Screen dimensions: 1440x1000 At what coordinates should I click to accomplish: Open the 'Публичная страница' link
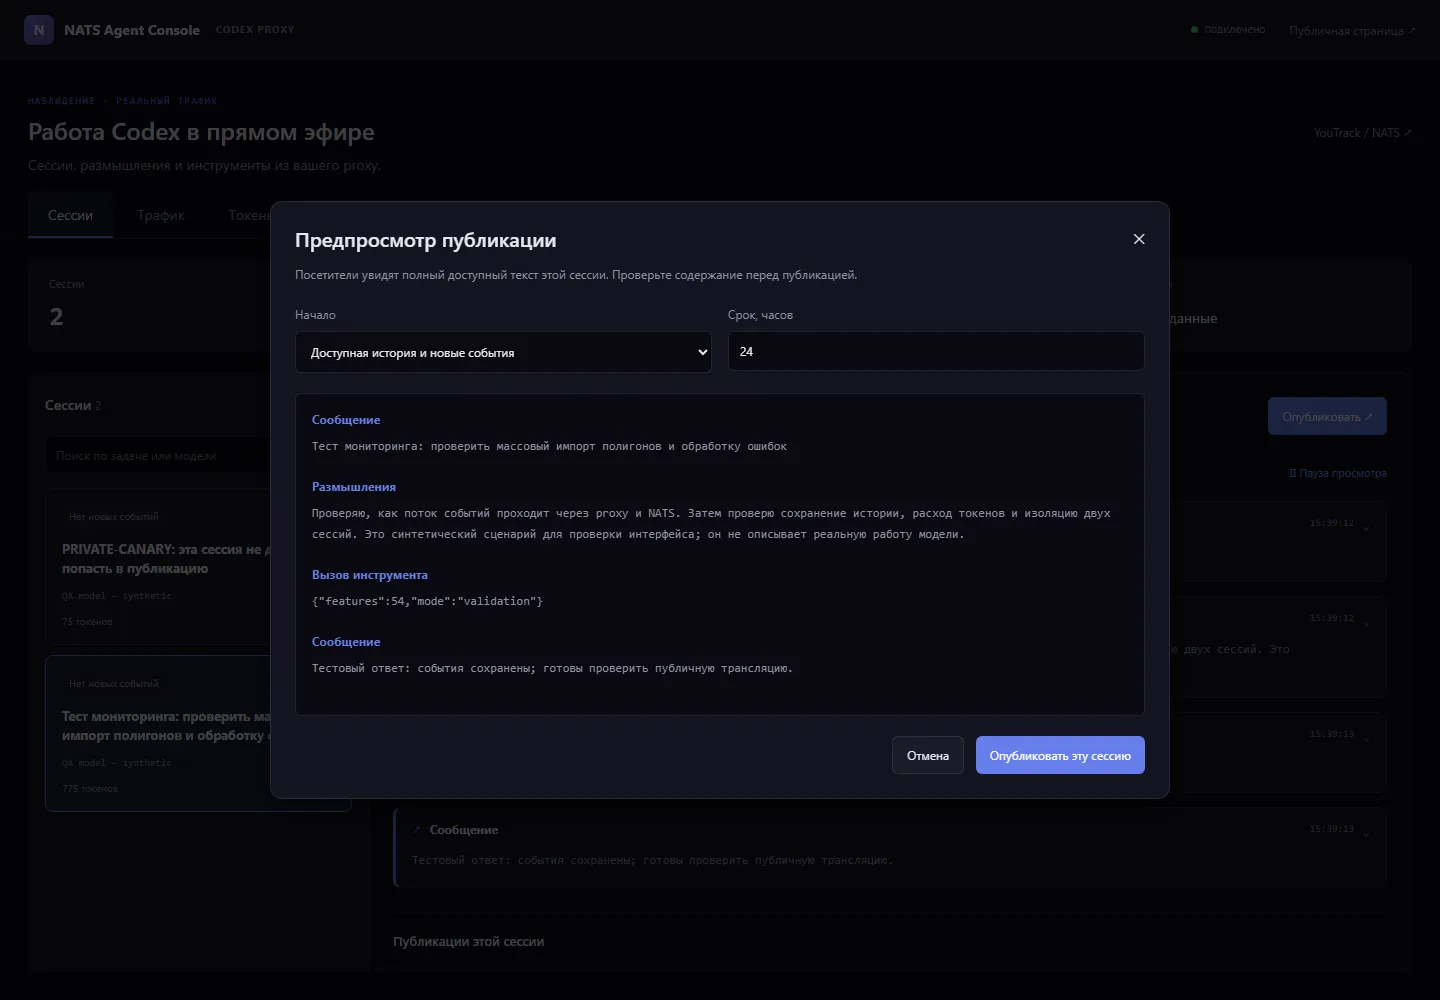pyautogui.click(x=1352, y=30)
